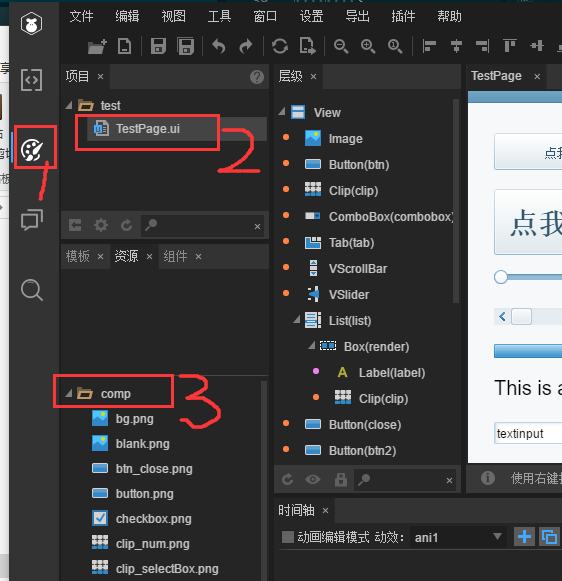Click the blue plus add animation button
The width and height of the screenshot is (562, 581).
[x=524, y=537]
